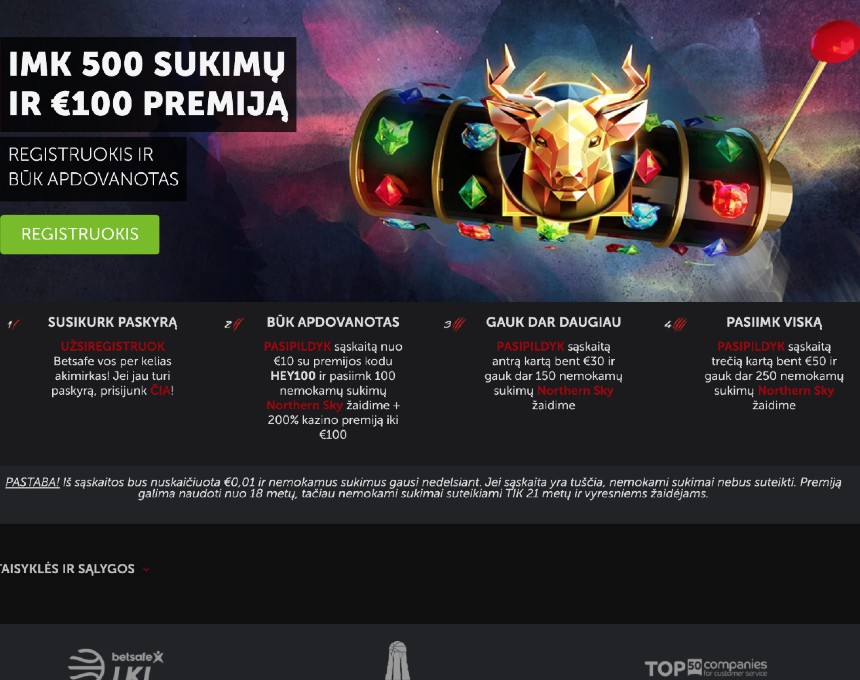Click the Betsafe LKL logo
This screenshot has width=860, height=680.
click(x=116, y=664)
